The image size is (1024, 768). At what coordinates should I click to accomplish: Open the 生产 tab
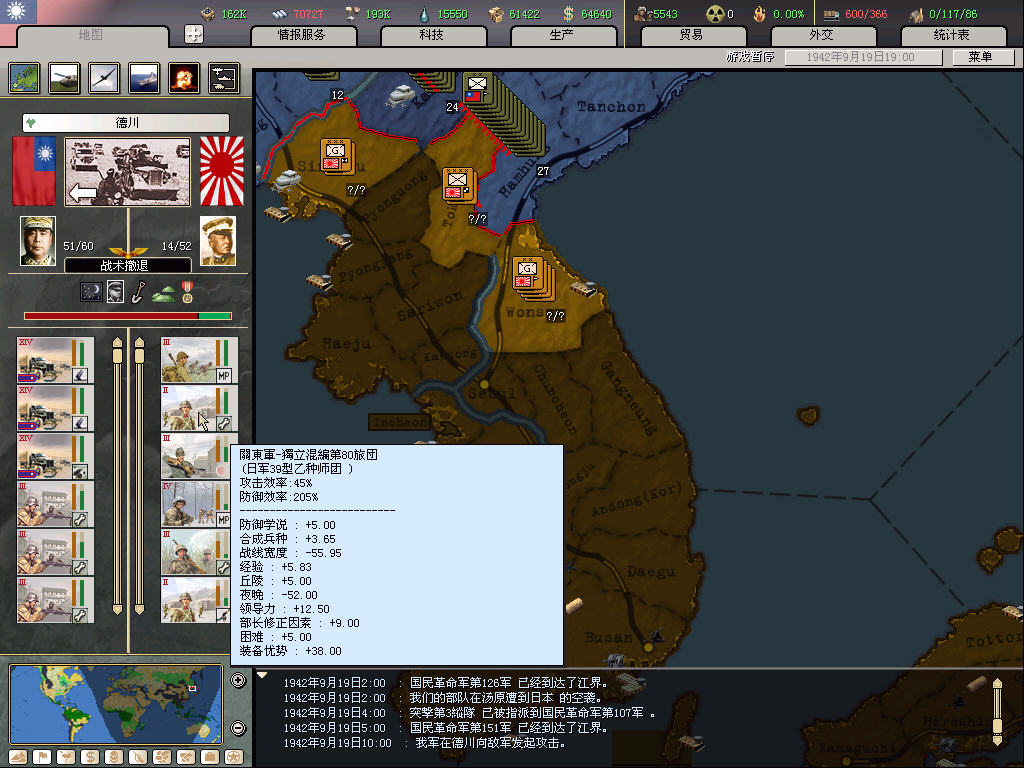(x=562, y=35)
